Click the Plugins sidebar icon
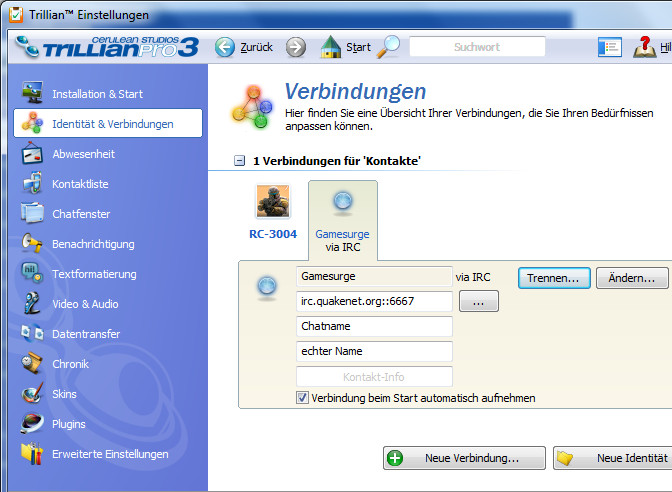 32,423
